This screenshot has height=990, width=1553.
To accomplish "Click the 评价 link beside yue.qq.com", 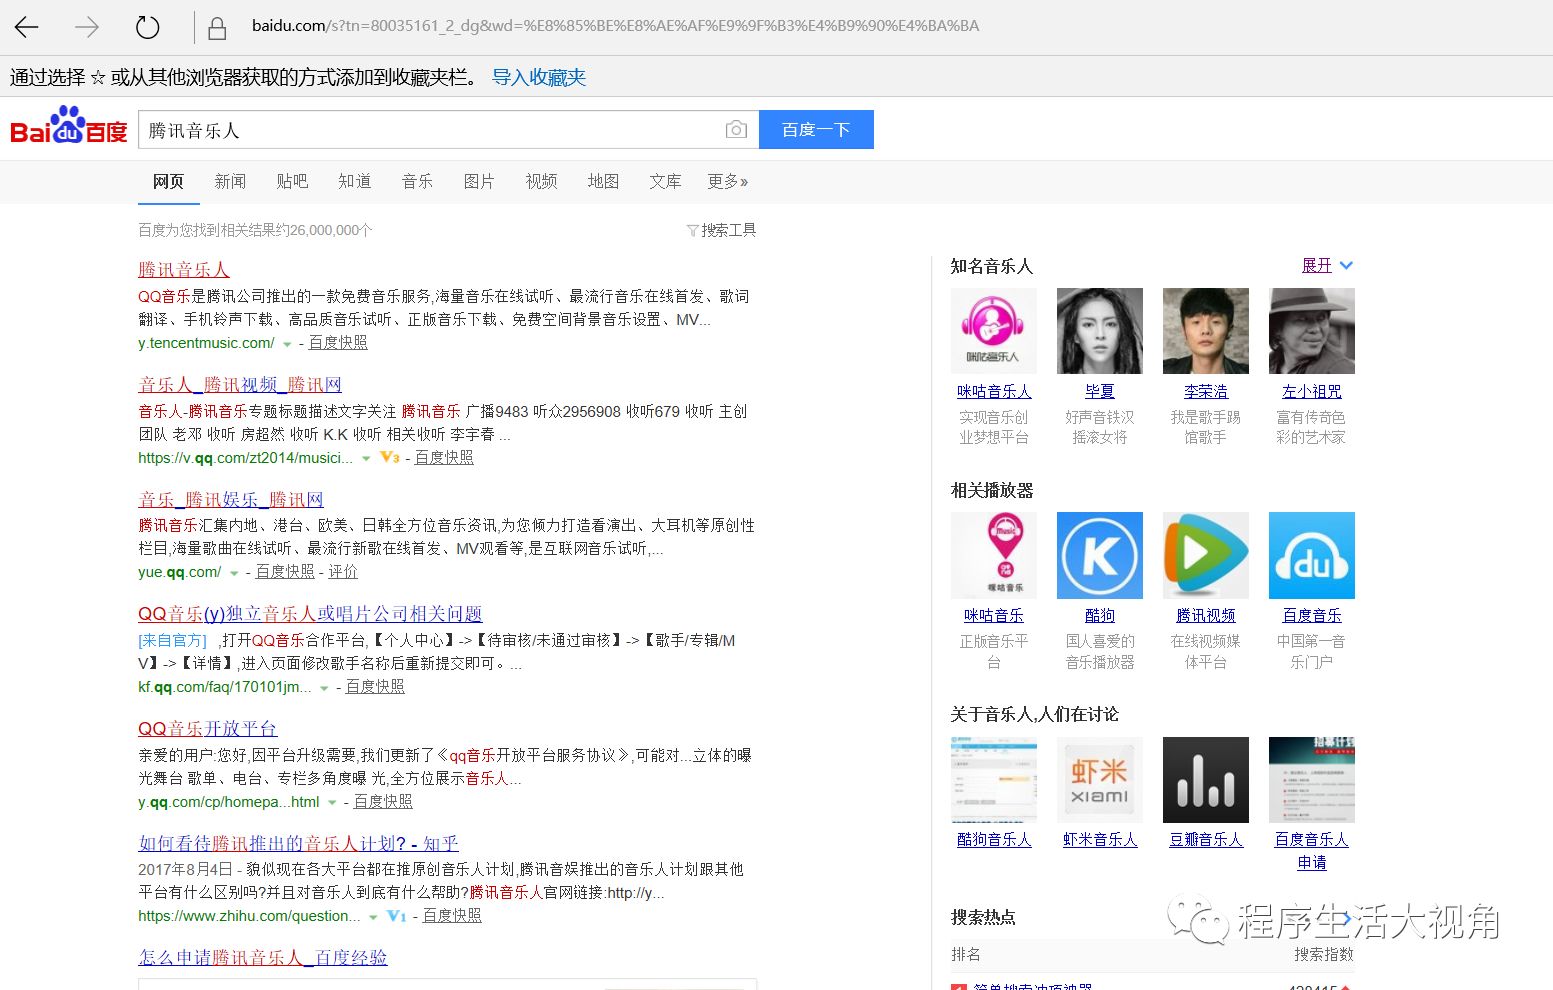I will point(343,572).
